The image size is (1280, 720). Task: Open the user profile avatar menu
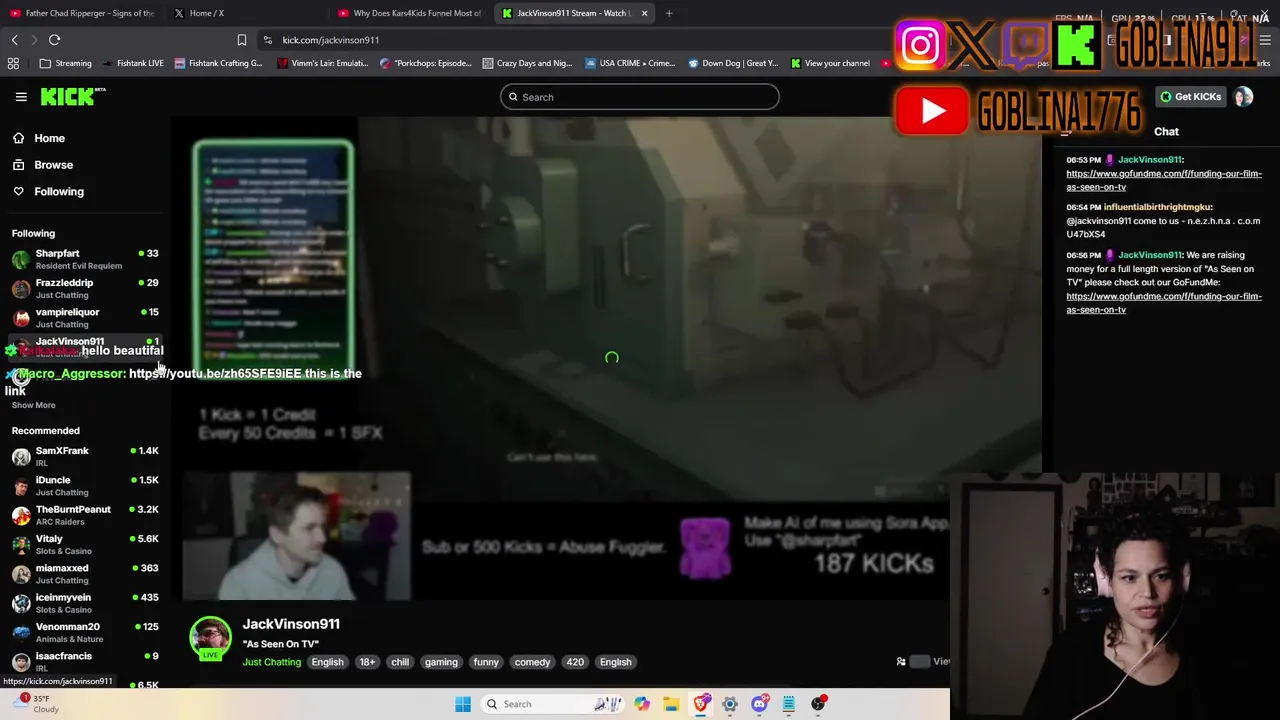coord(1243,97)
